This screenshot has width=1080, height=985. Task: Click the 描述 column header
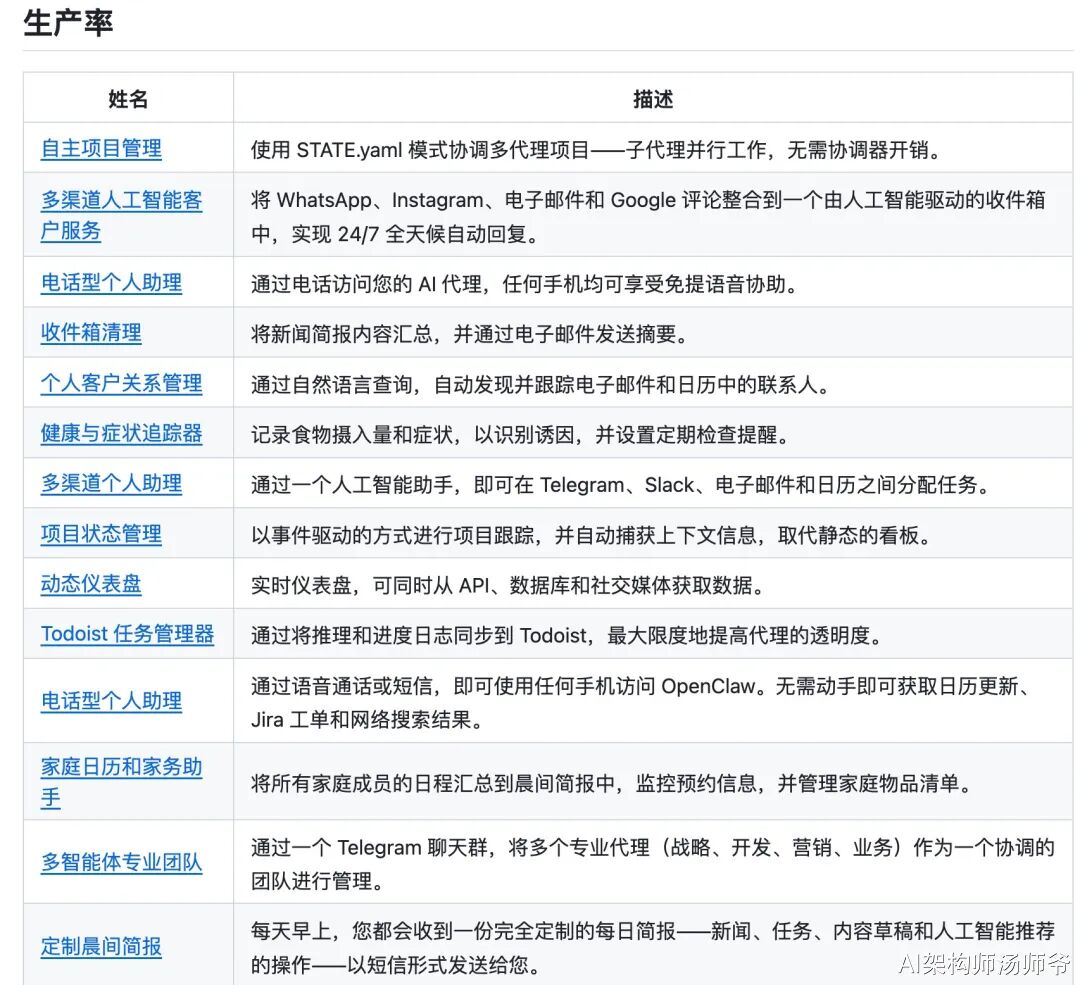pyautogui.click(x=655, y=98)
